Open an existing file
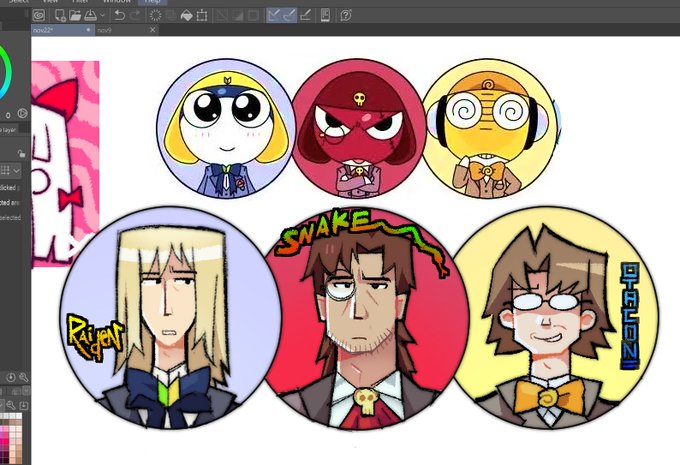This screenshot has width=680, height=465. [75, 16]
